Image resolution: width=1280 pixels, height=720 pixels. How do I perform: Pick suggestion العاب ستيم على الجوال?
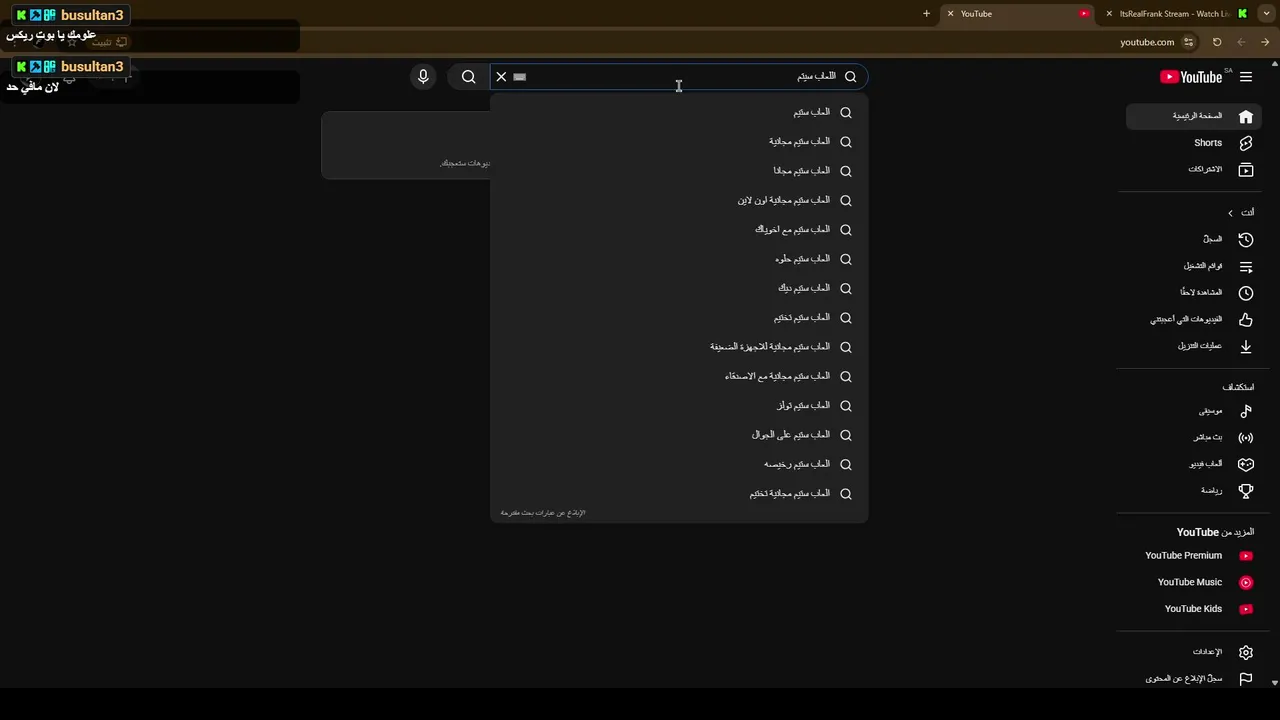[x=679, y=435]
